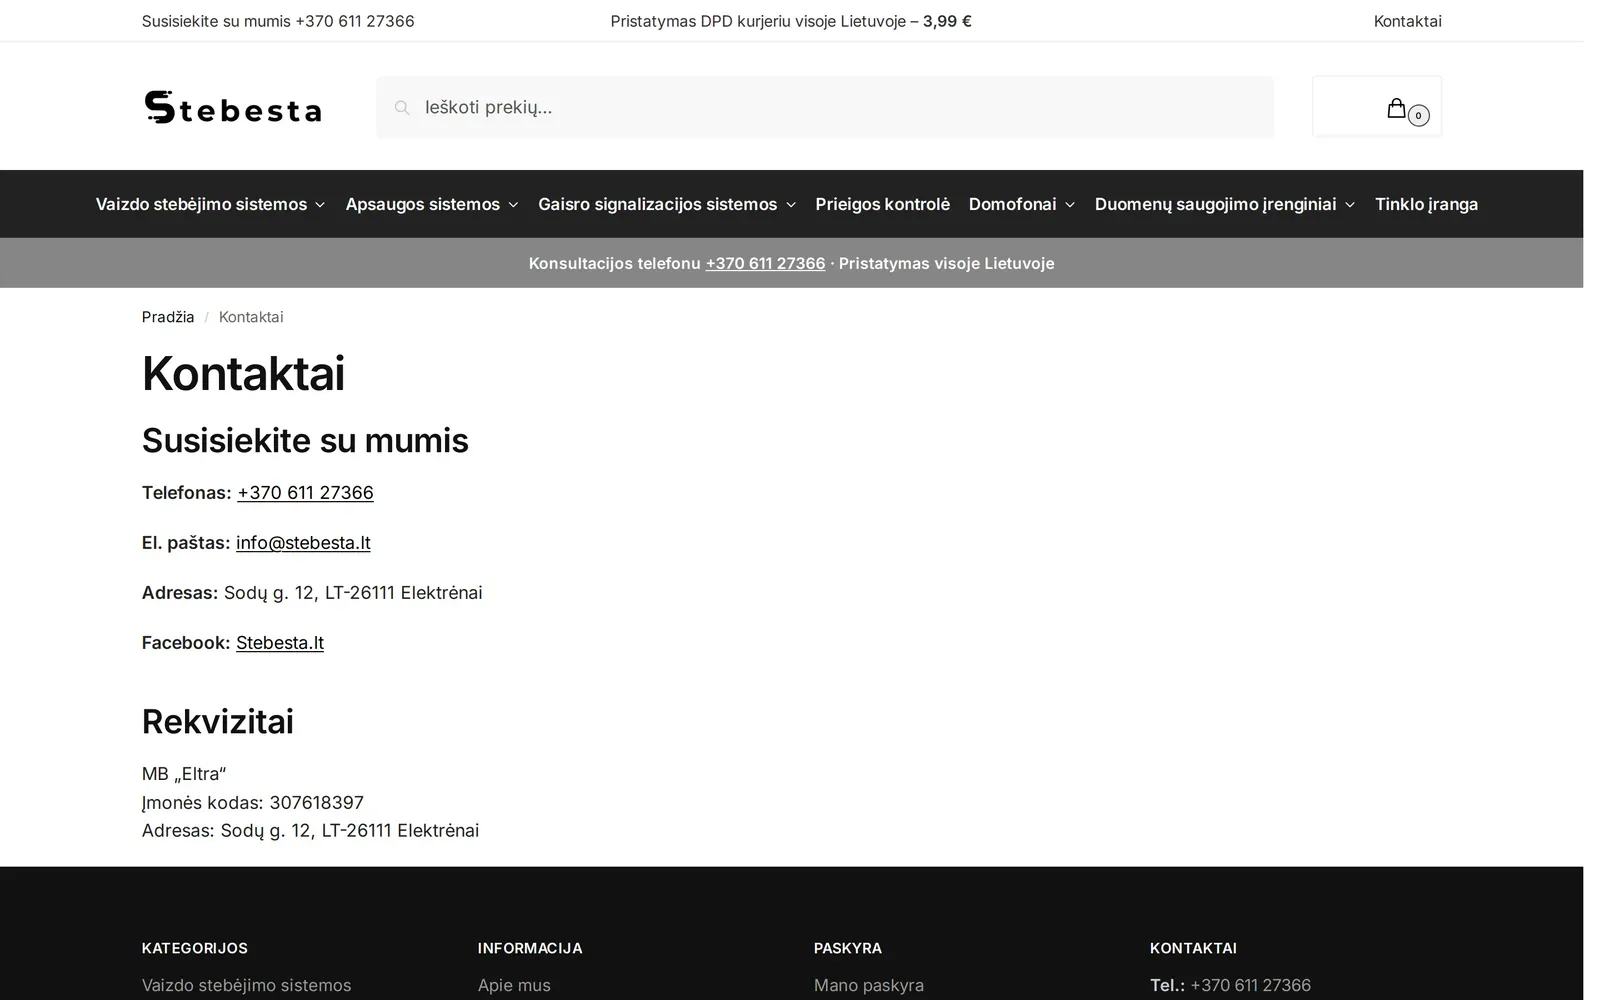The height and width of the screenshot is (1000, 1600).
Task: Expand Vaizdo stebėjimo sistemos menu chevron
Action: coord(320,205)
